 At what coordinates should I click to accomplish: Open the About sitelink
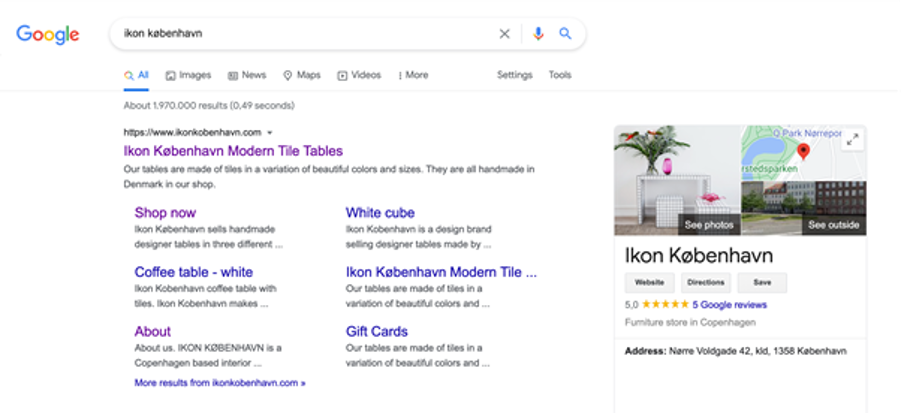pos(152,332)
